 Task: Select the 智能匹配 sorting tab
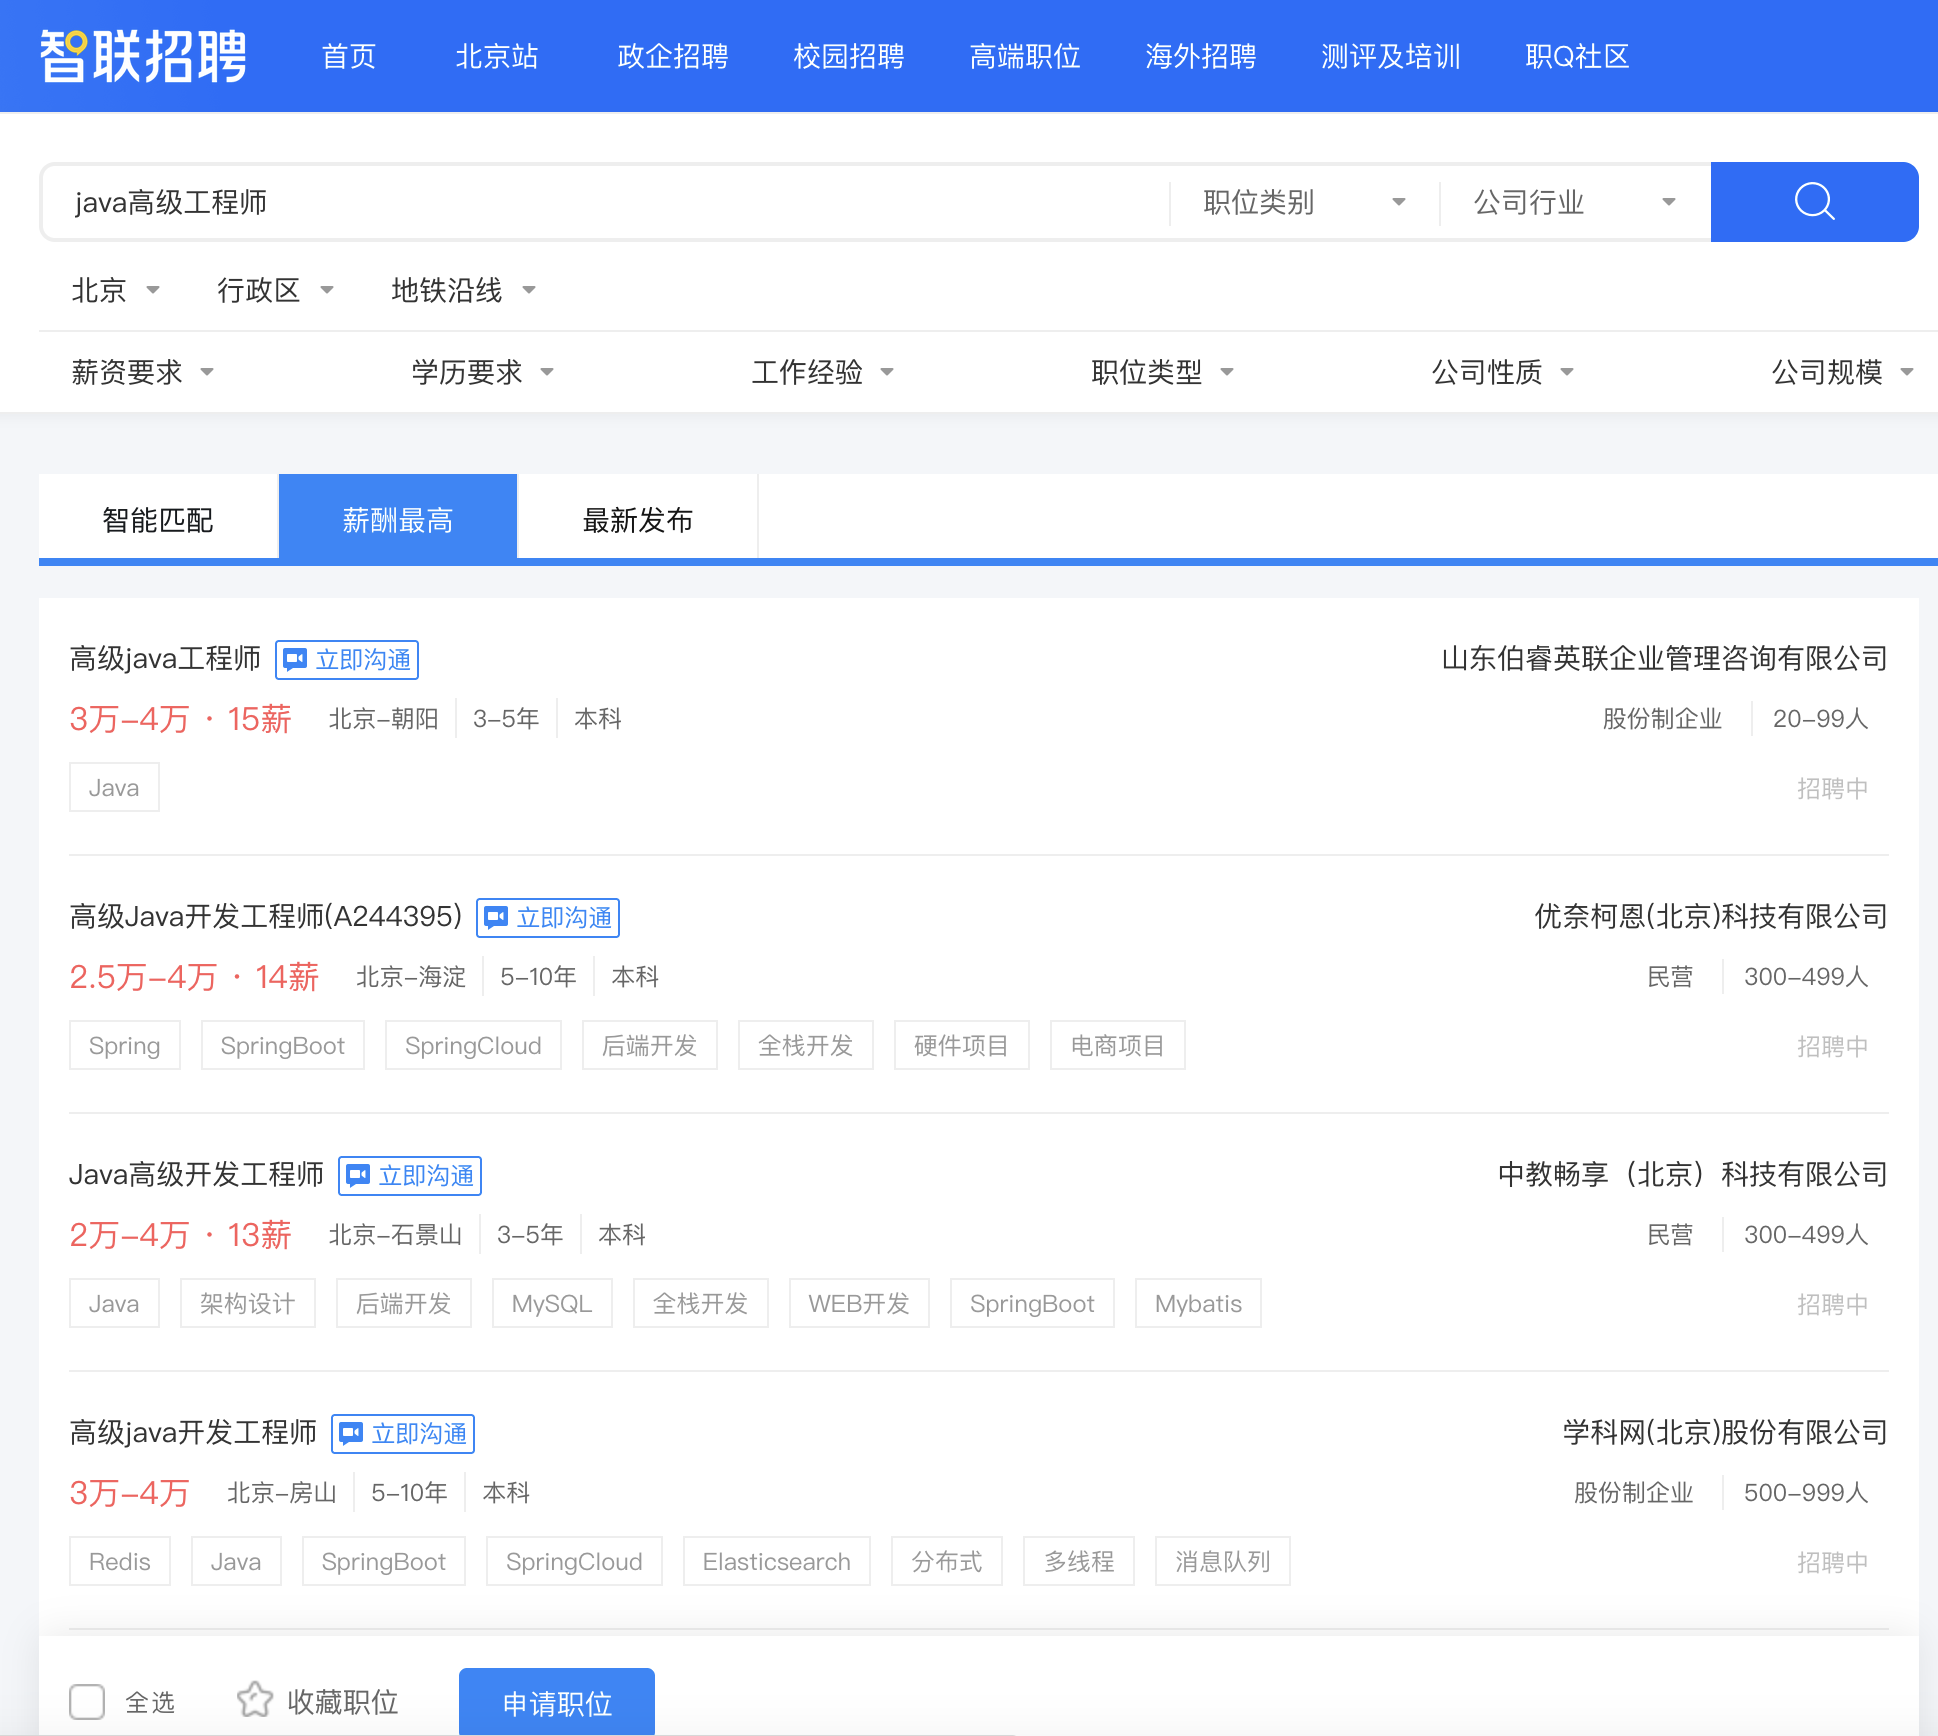click(x=158, y=519)
